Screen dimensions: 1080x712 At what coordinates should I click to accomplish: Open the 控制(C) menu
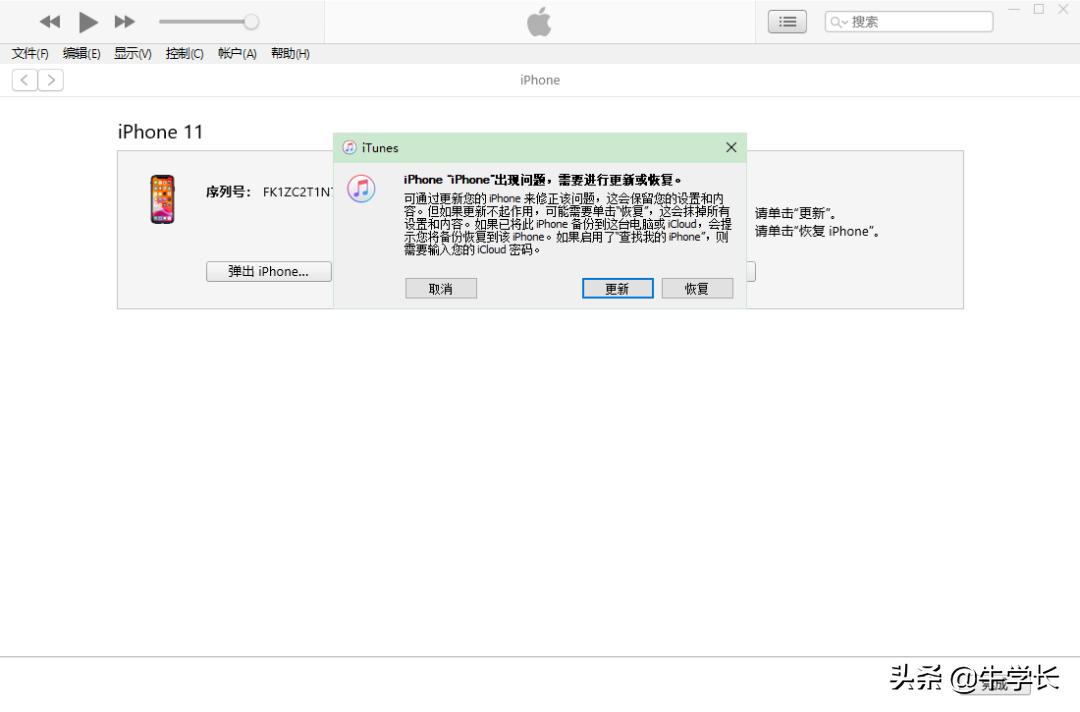point(184,53)
